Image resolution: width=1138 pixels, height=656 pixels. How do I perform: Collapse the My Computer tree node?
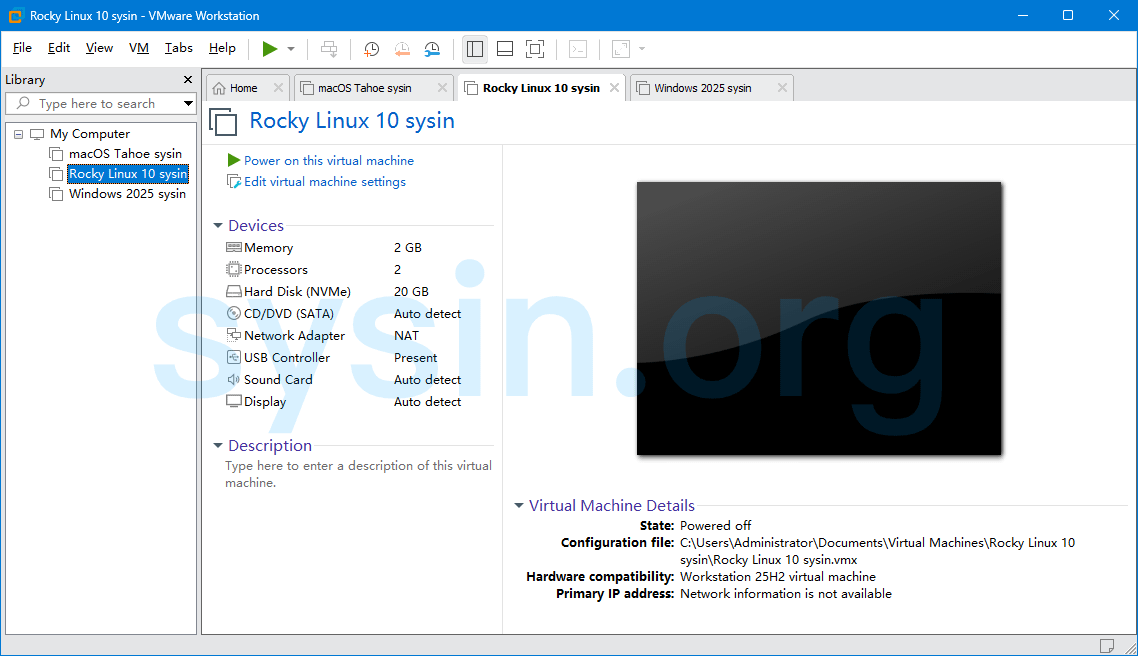coord(17,133)
